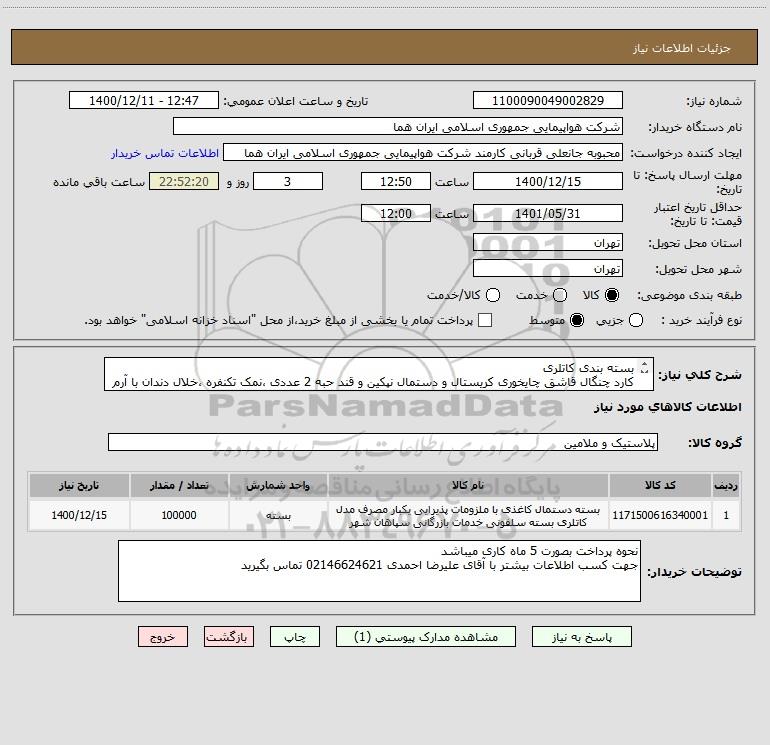The width and height of the screenshot is (770, 745).
Task: Select the کالا/خدمت radio button
Action: (x=493, y=295)
